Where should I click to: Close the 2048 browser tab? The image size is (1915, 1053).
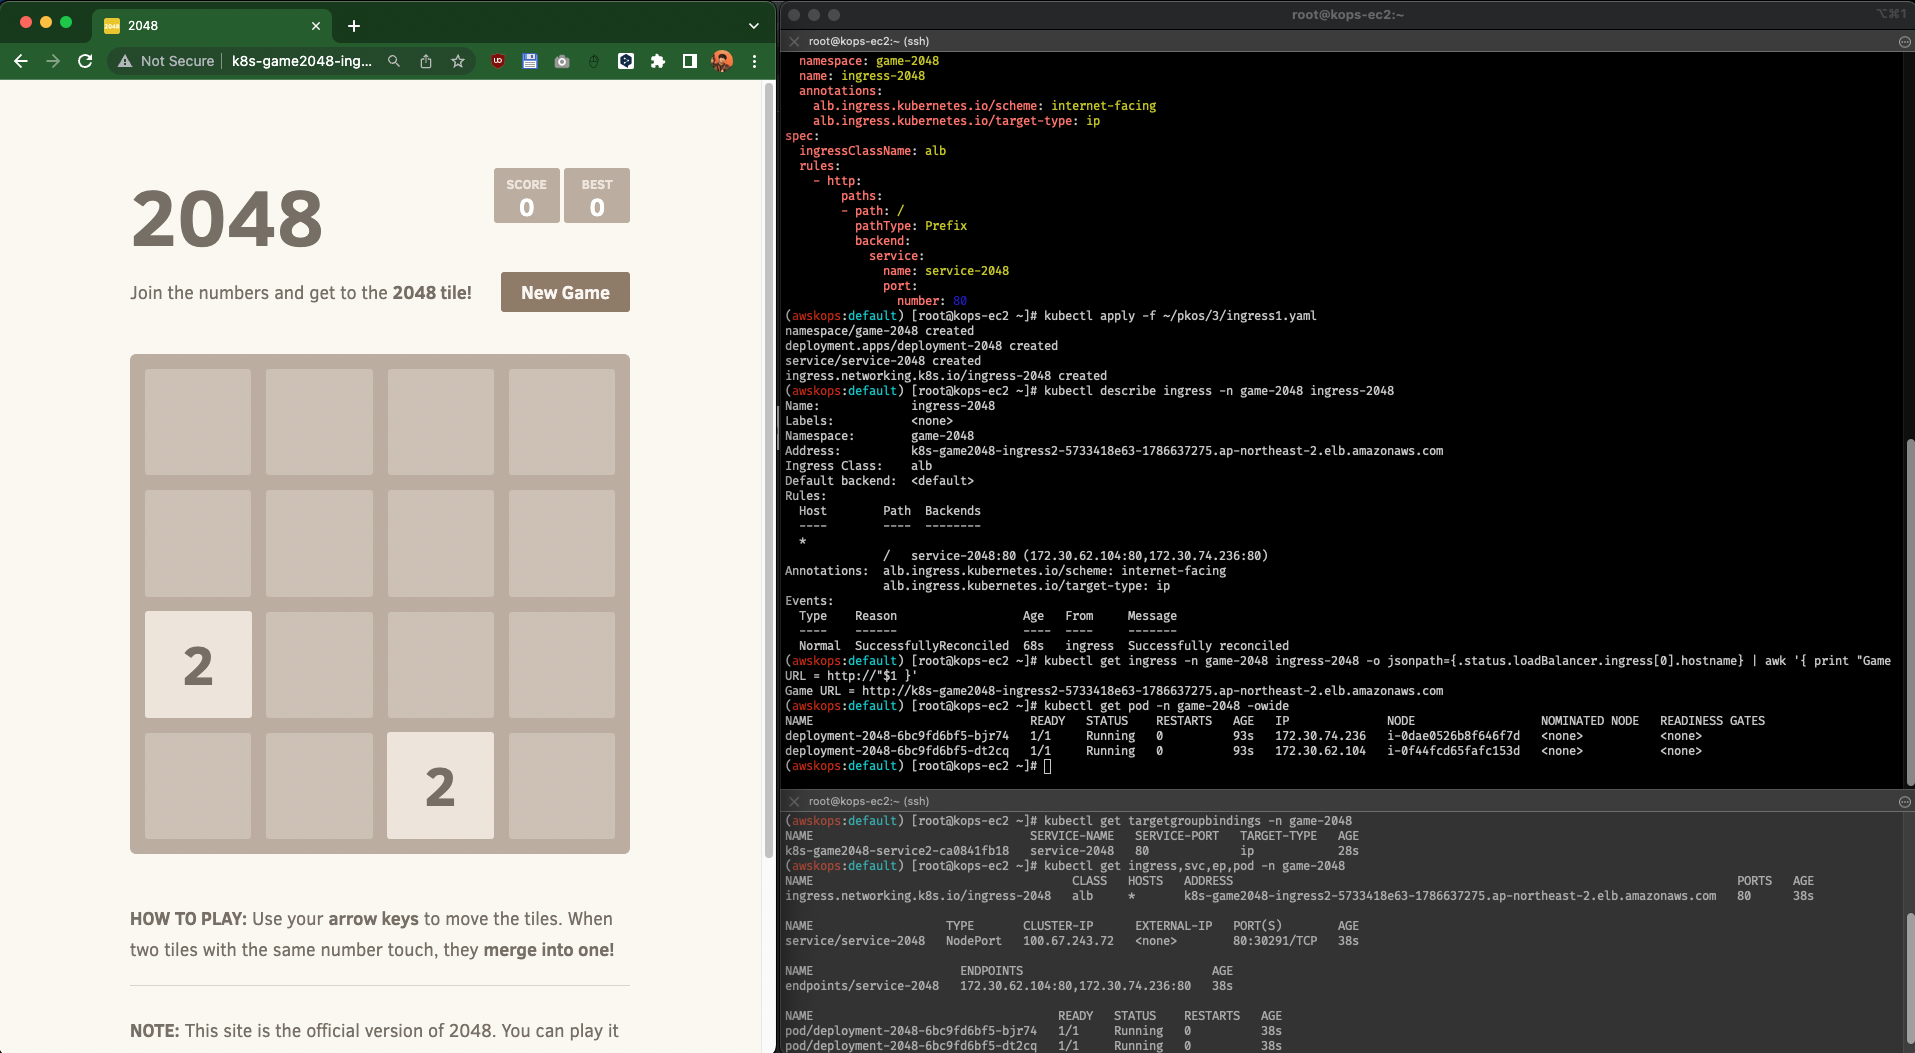316,26
